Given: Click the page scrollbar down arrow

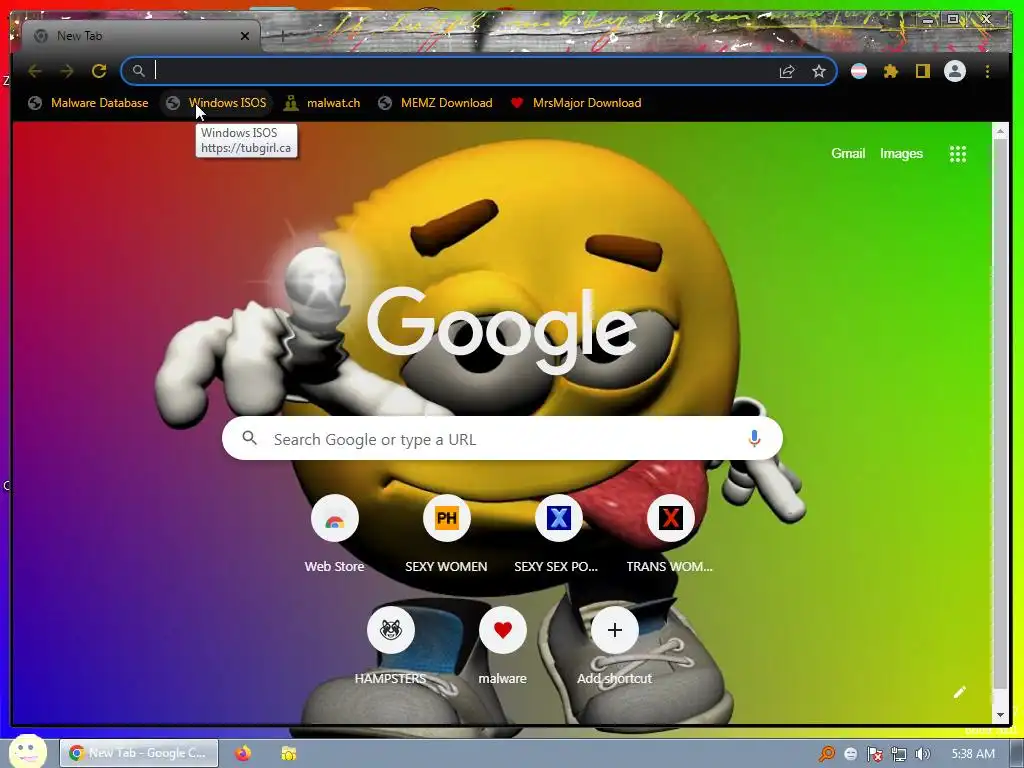Looking at the screenshot, I should click(x=1000, y=715).
